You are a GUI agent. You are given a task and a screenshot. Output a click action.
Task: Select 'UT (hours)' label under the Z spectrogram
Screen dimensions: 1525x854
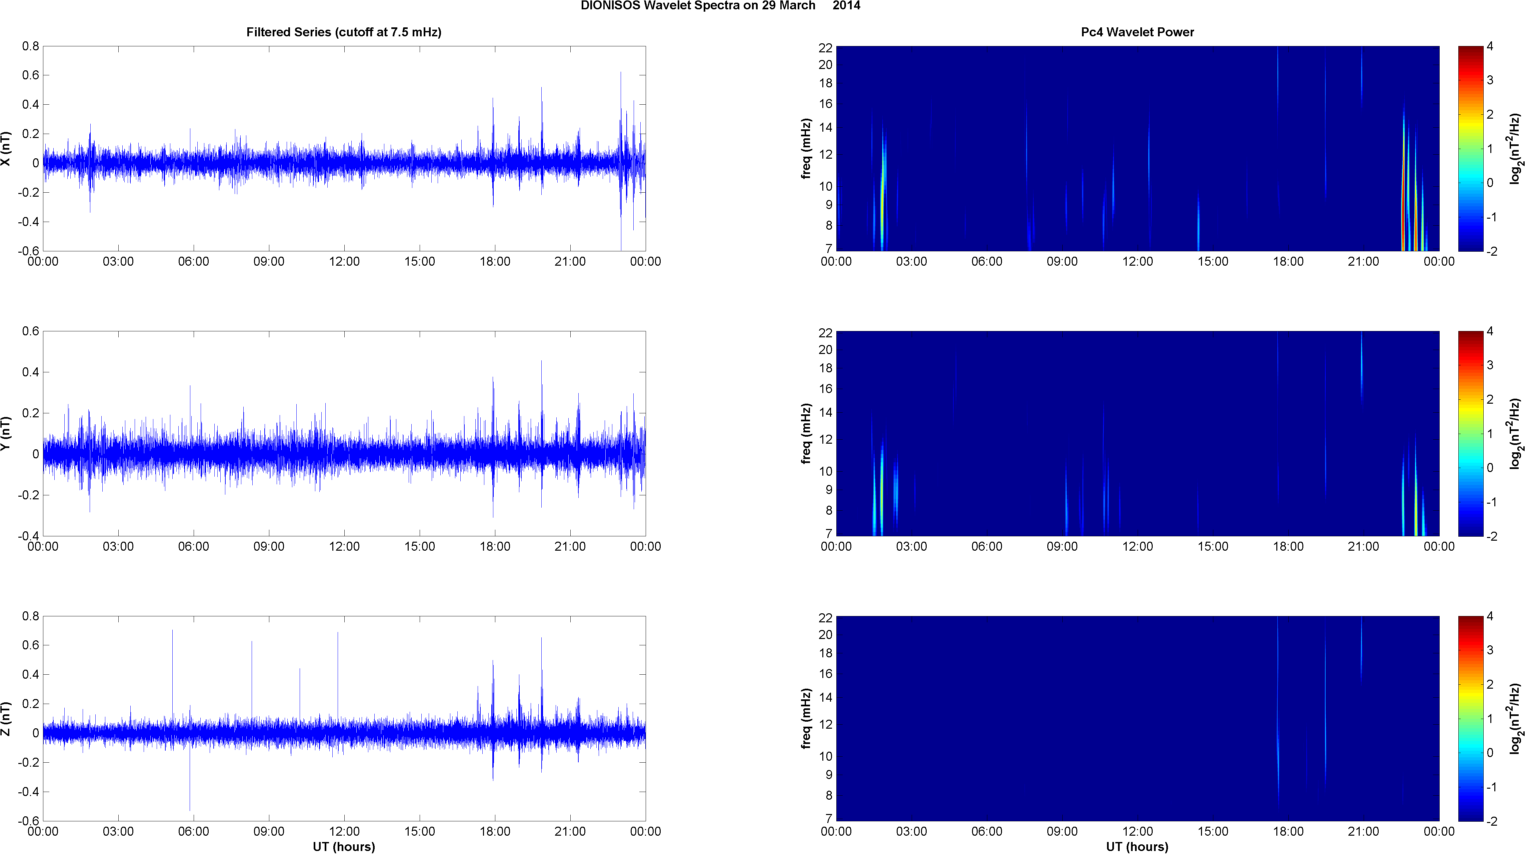click(1137, 847)
